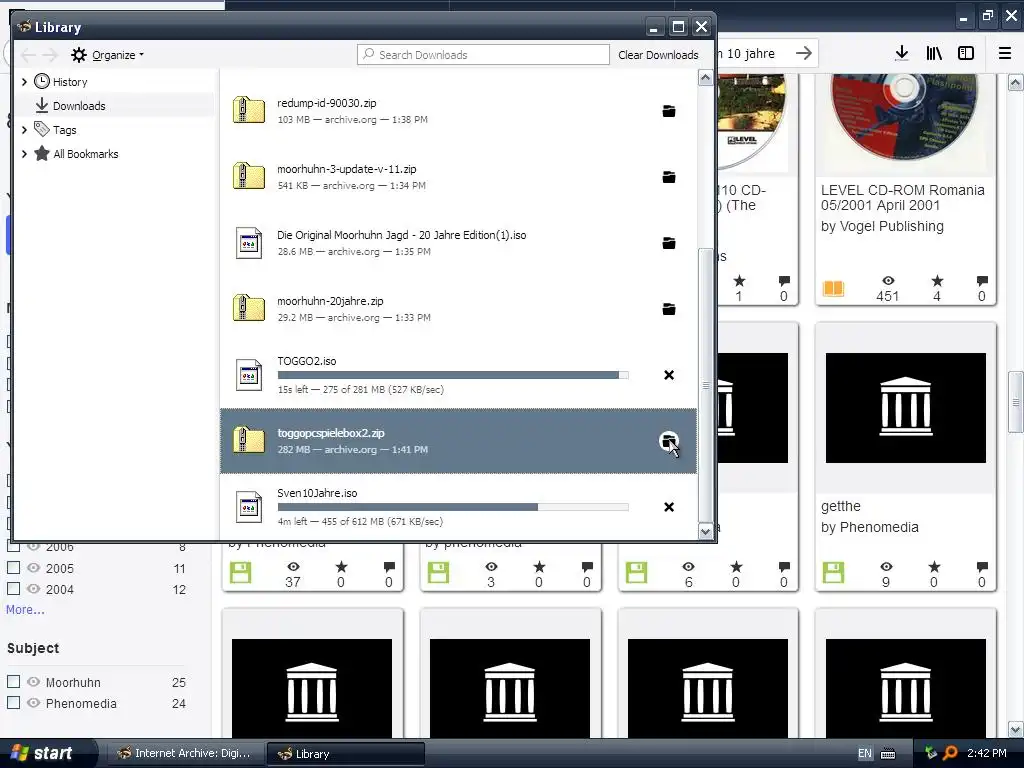
Task: Toggle the browser sidebar icon
Action: (x=966, y=54)
